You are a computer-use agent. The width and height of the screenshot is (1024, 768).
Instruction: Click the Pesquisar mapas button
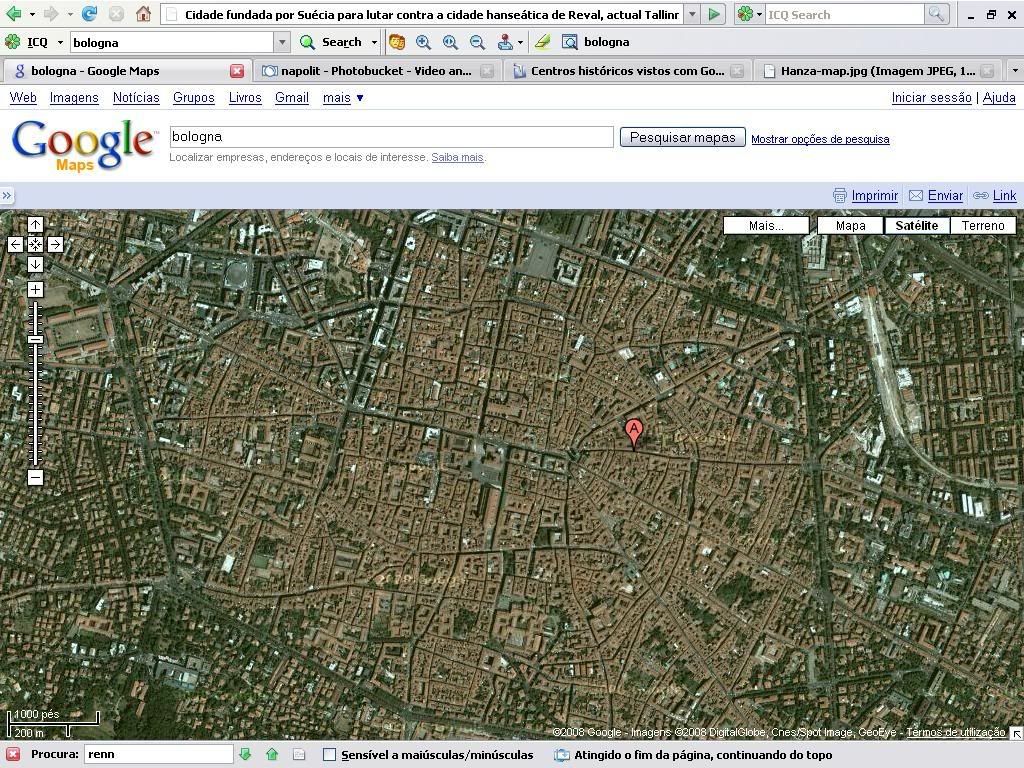click(x=682, y=137)
